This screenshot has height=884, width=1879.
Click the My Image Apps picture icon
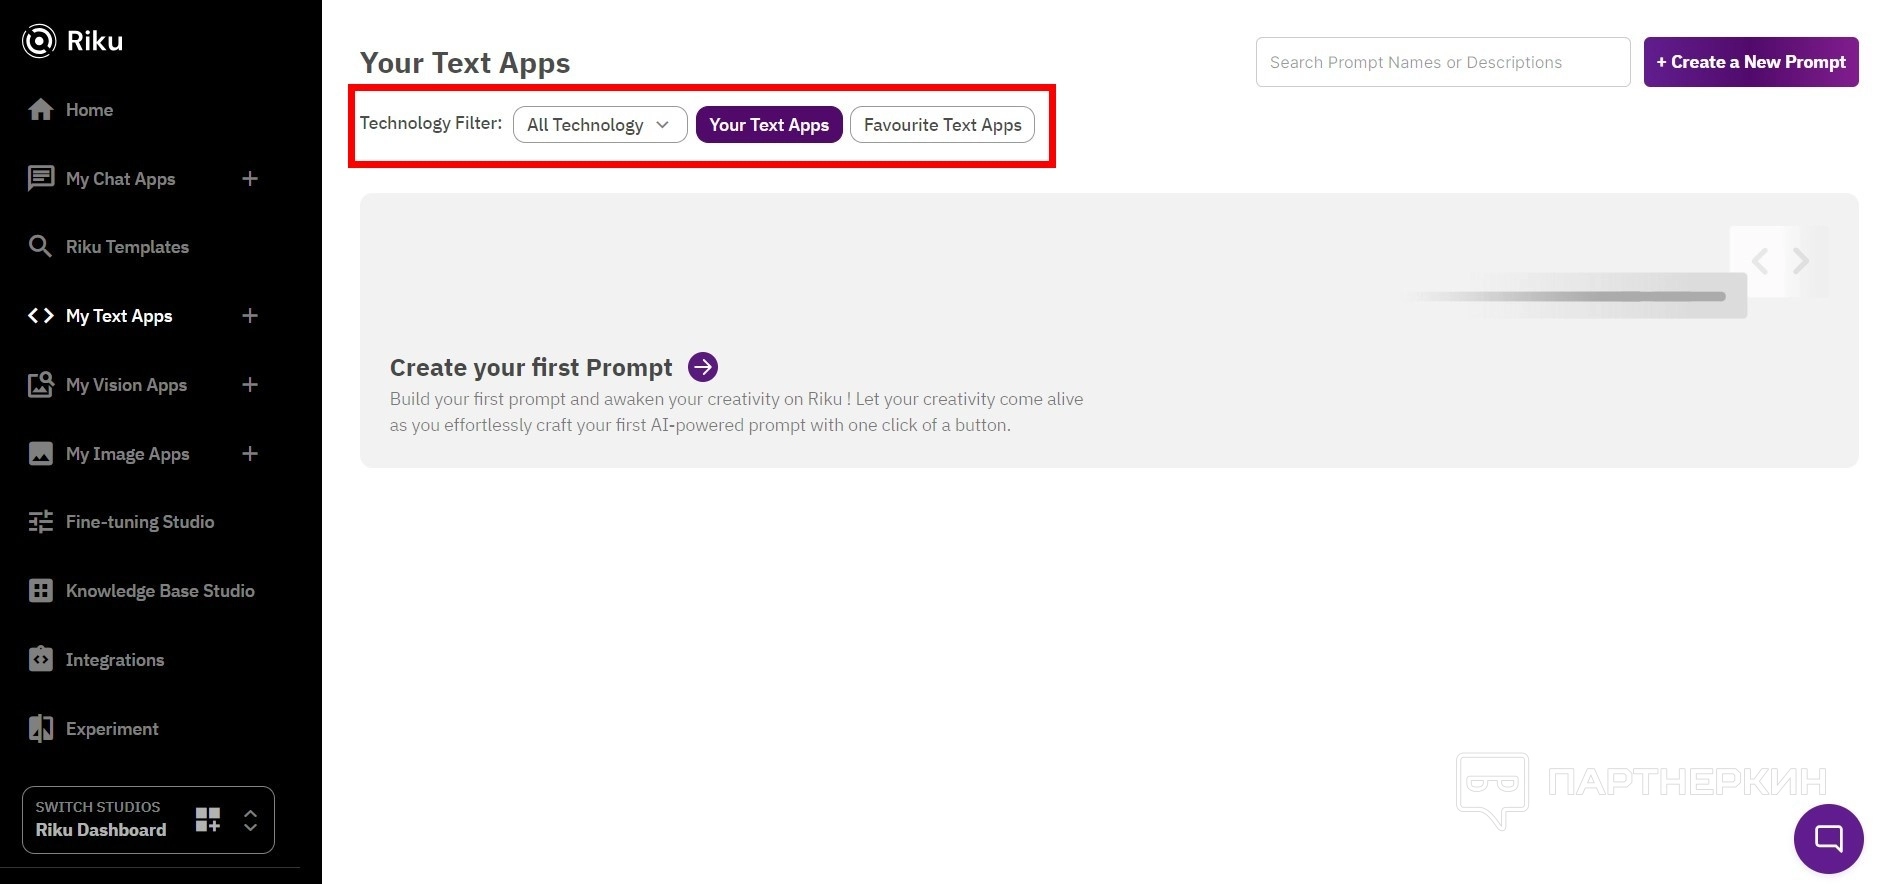point(41,454)
